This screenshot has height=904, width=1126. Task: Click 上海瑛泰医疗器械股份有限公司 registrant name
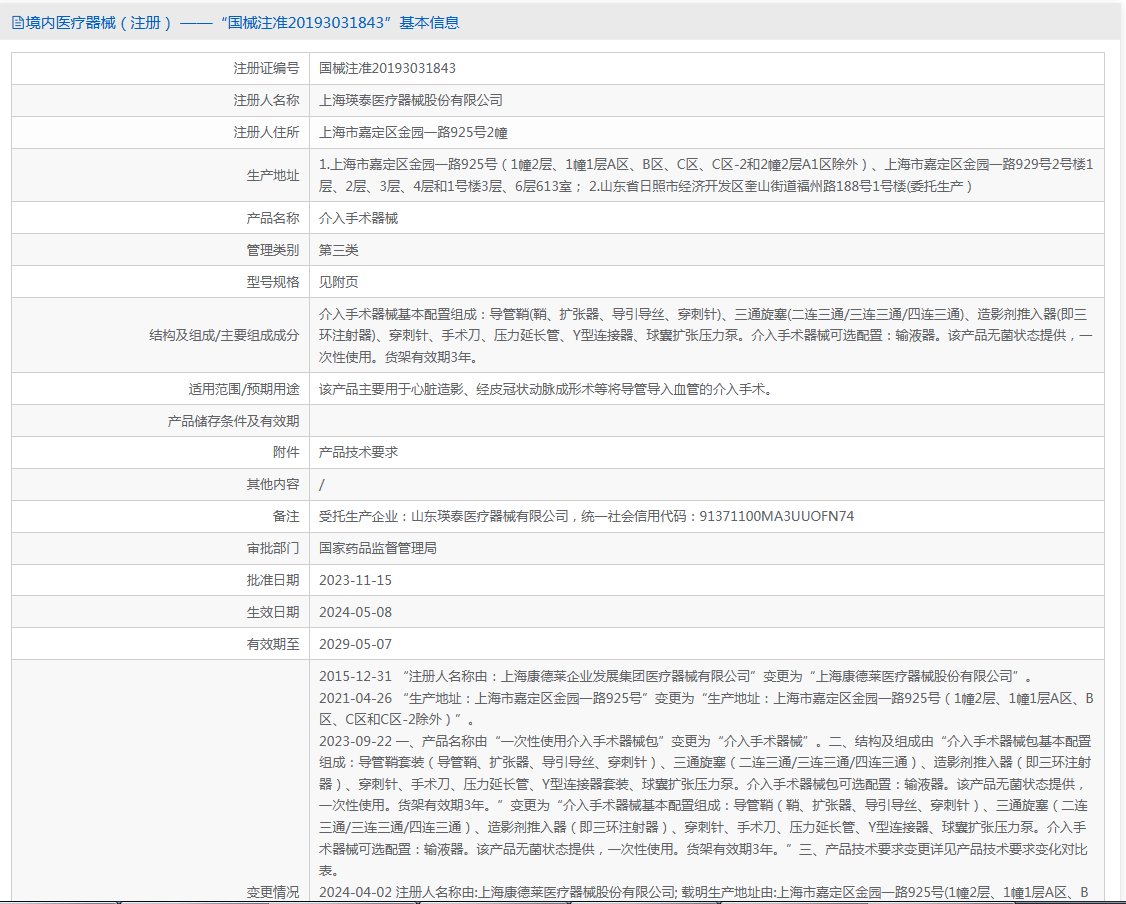411,101
